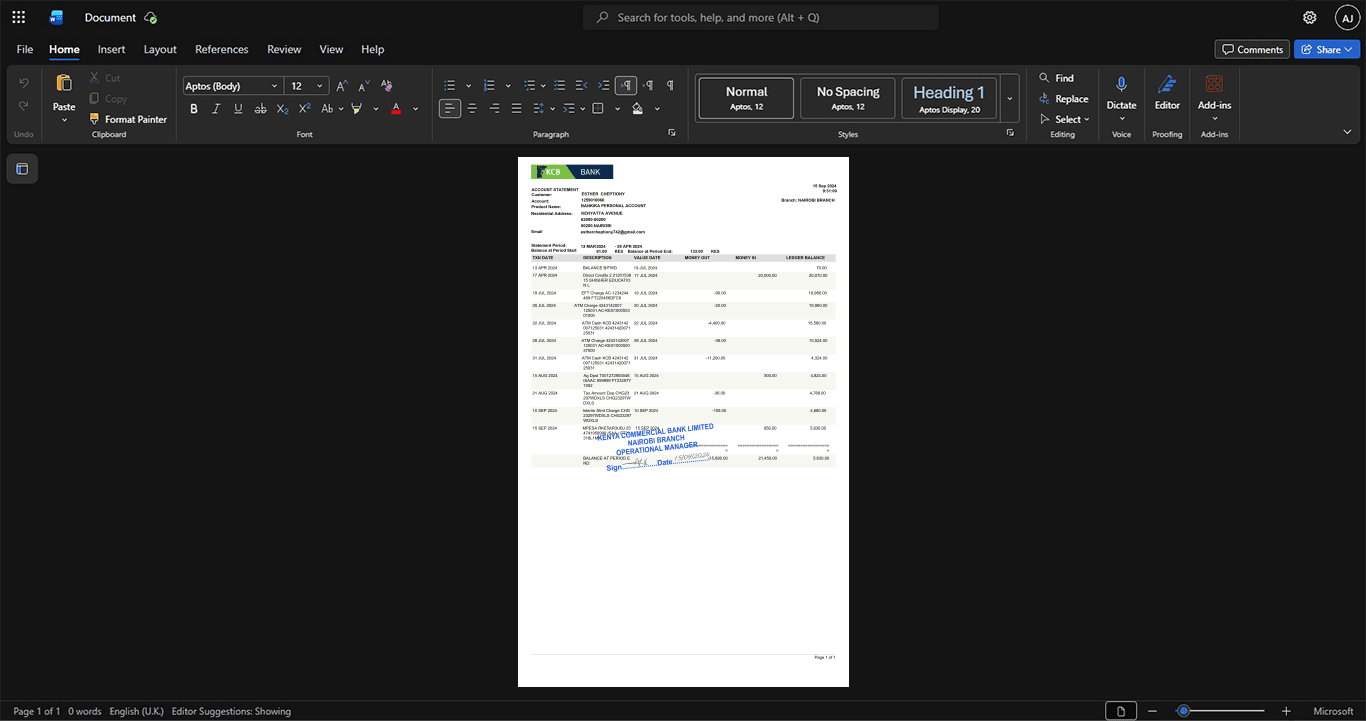Viewport: 1366px width, 721px height.
Task: Toggle the print layout view in status bar
Action: (1122, 711)
